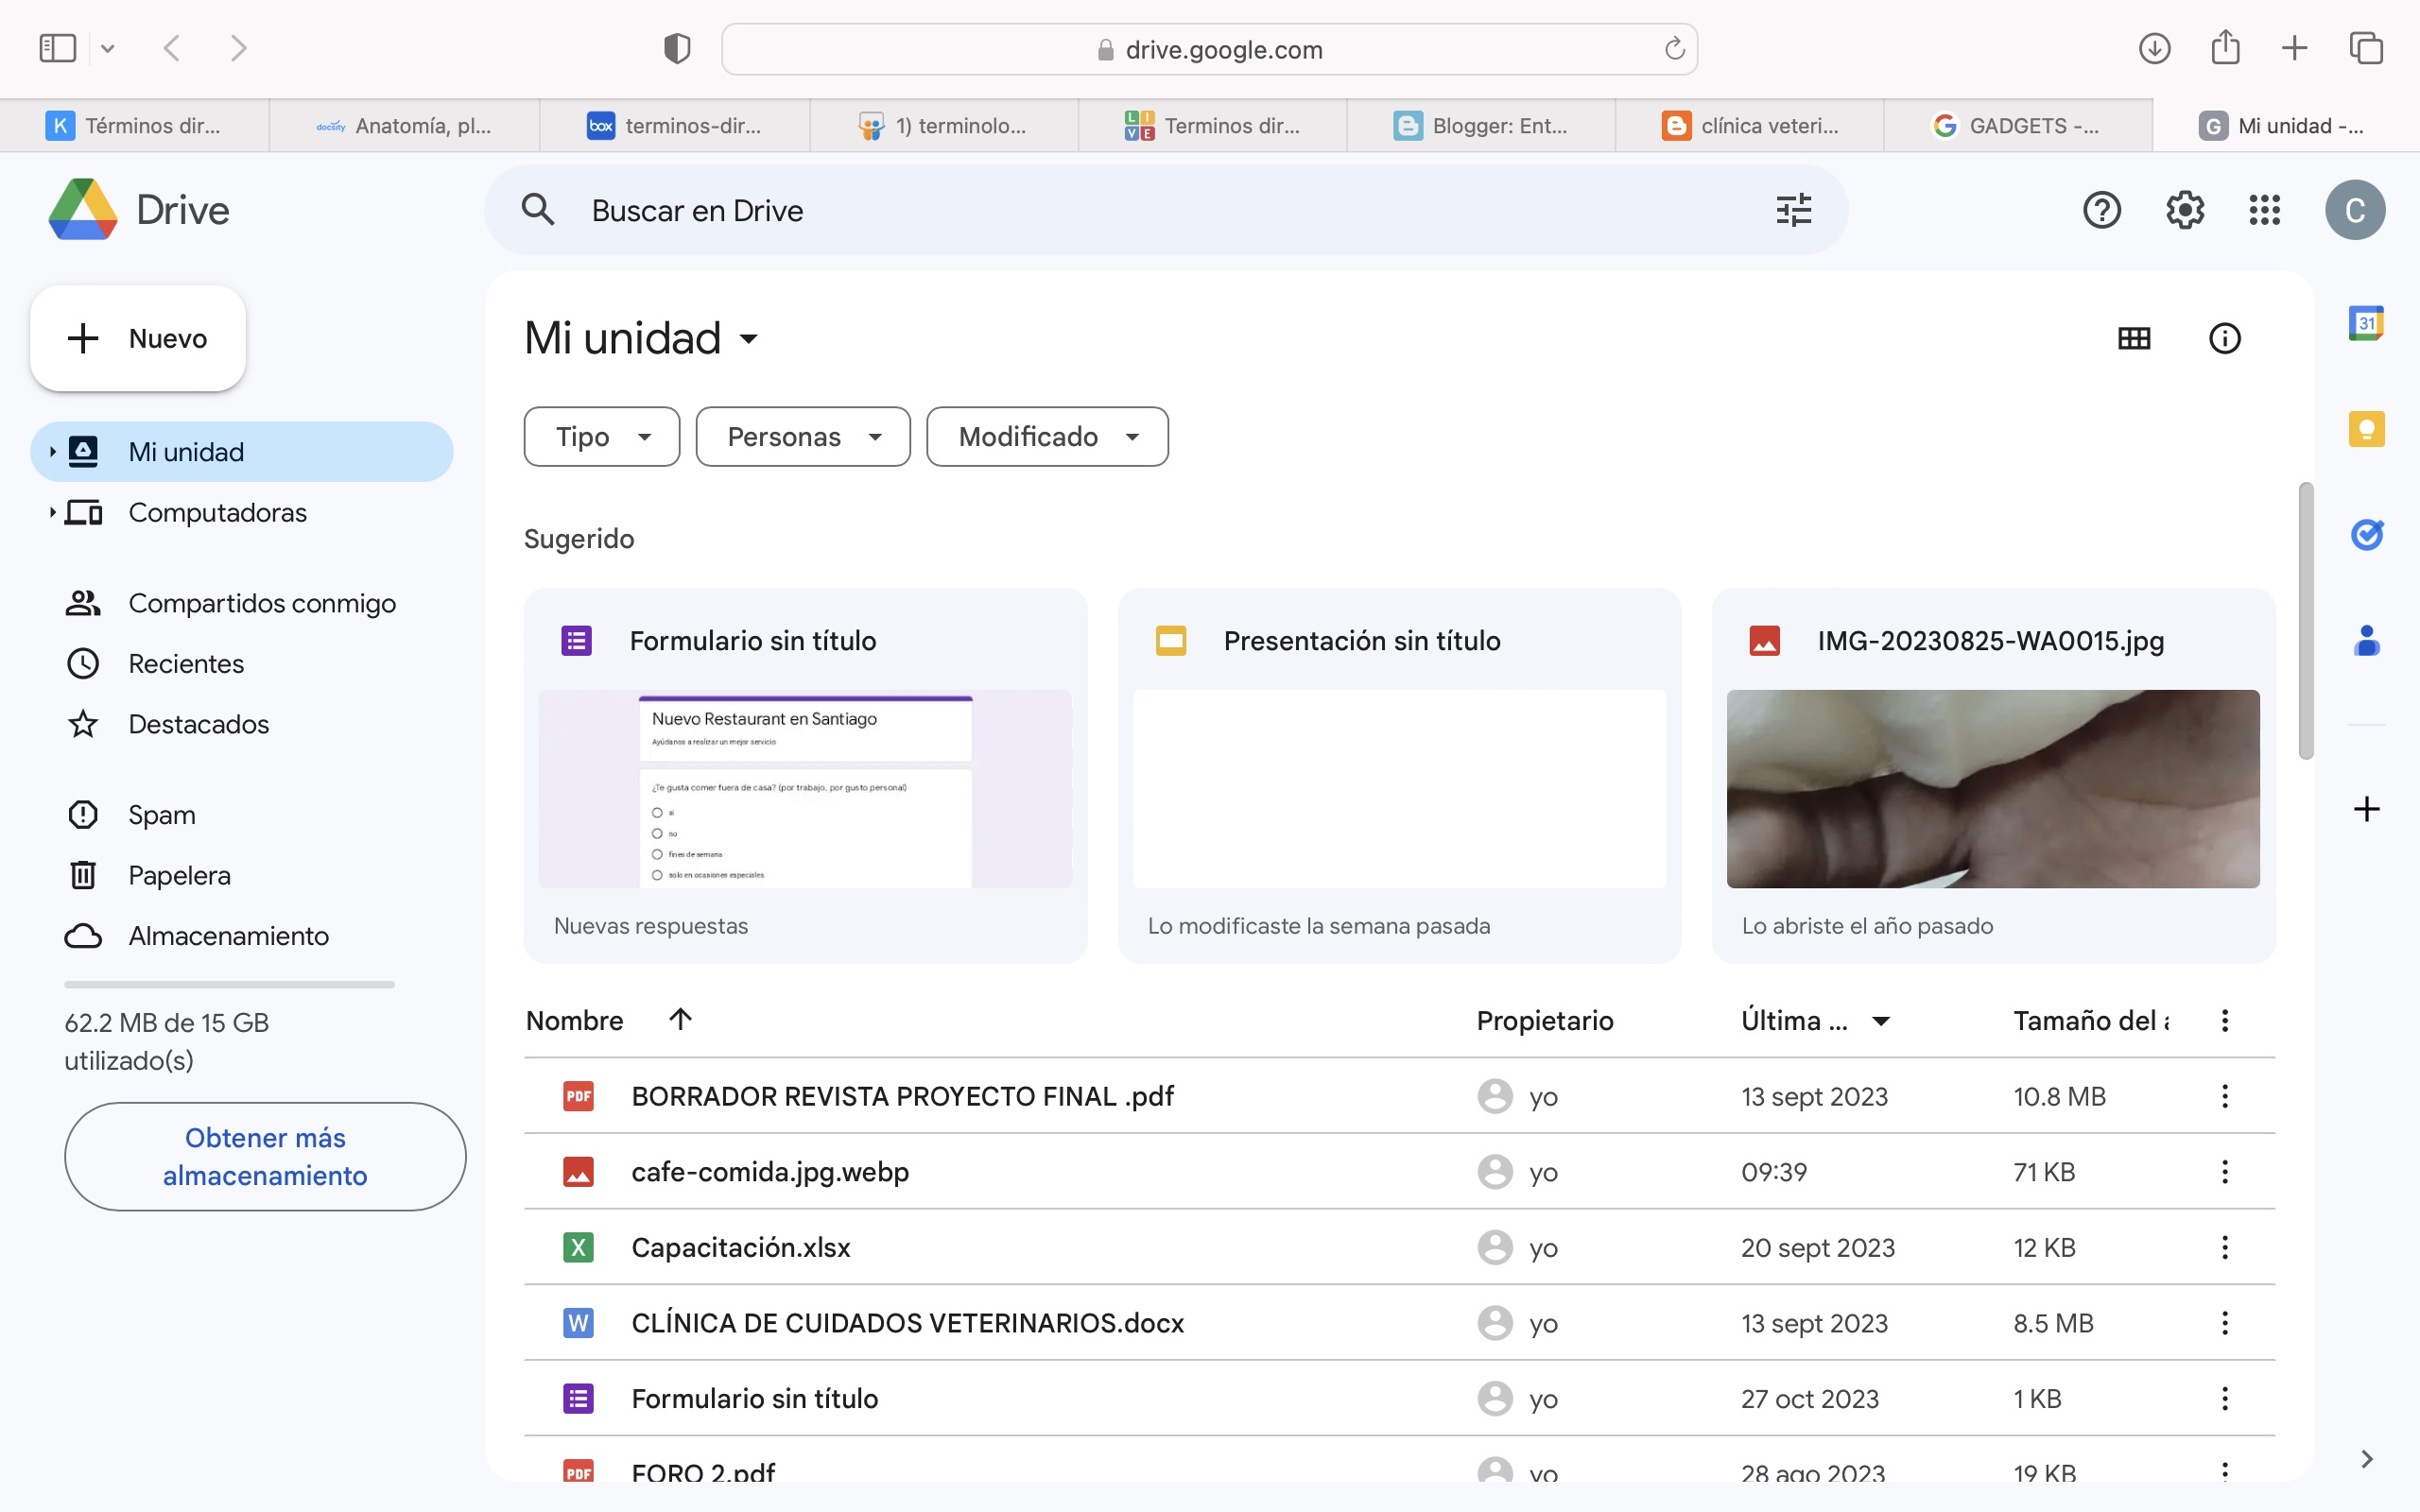Click the Nuevo button
2420x1512 pixels.
tap(138, 338)
